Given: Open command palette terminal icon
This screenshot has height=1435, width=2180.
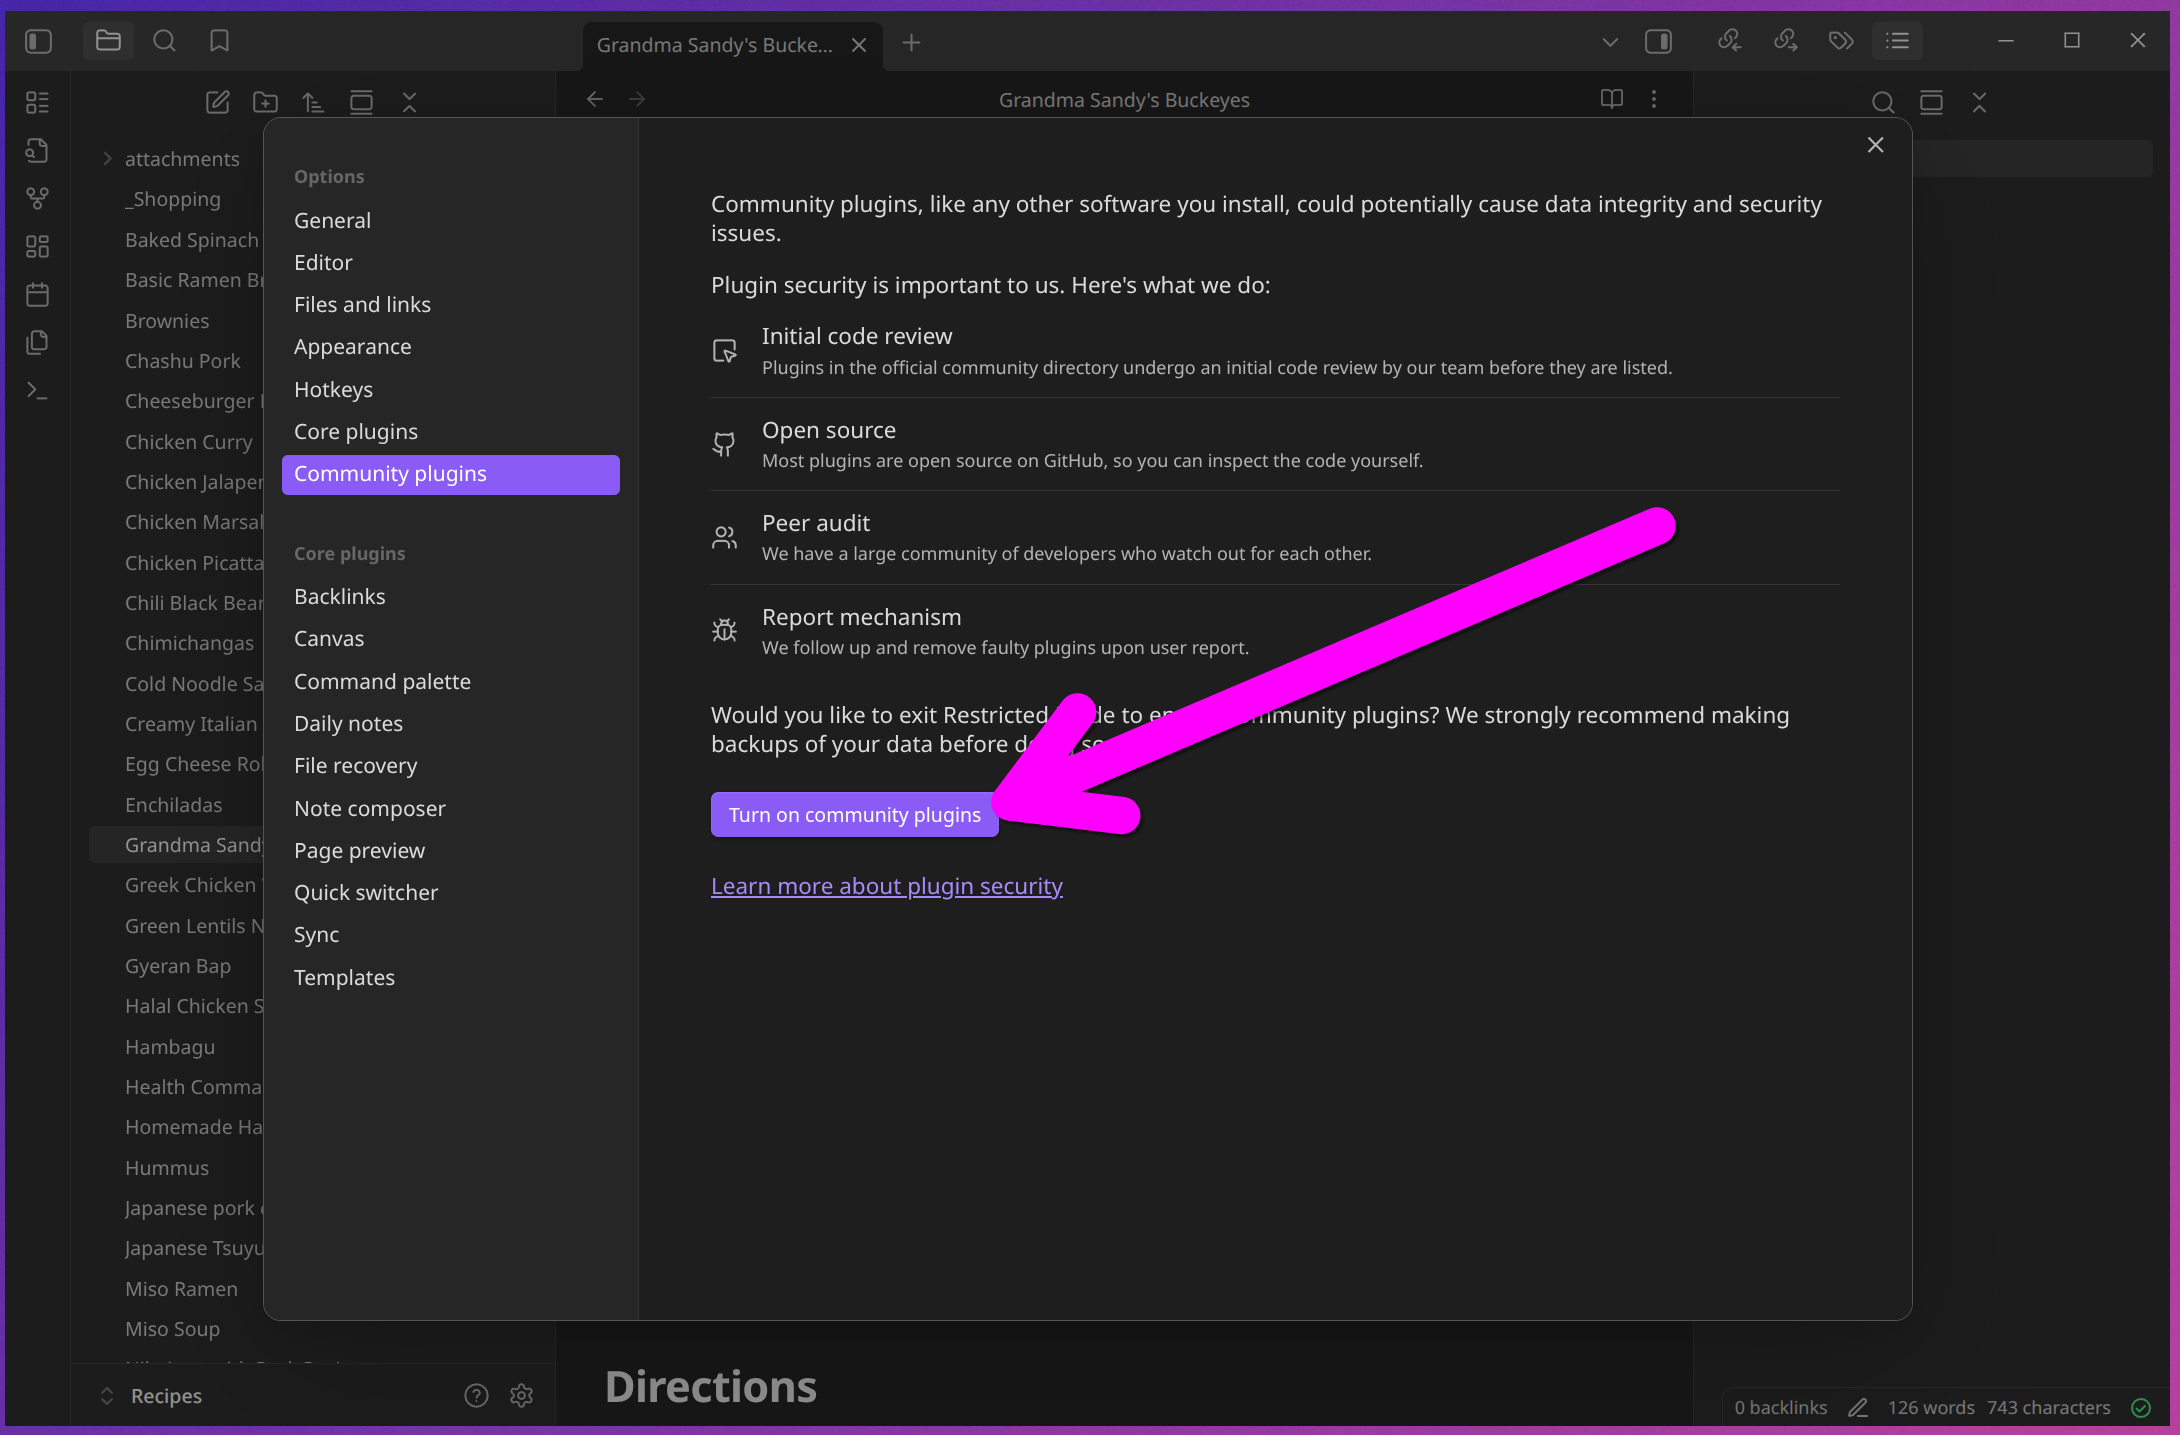Looking at the screenshot, I should pos(37,390).
